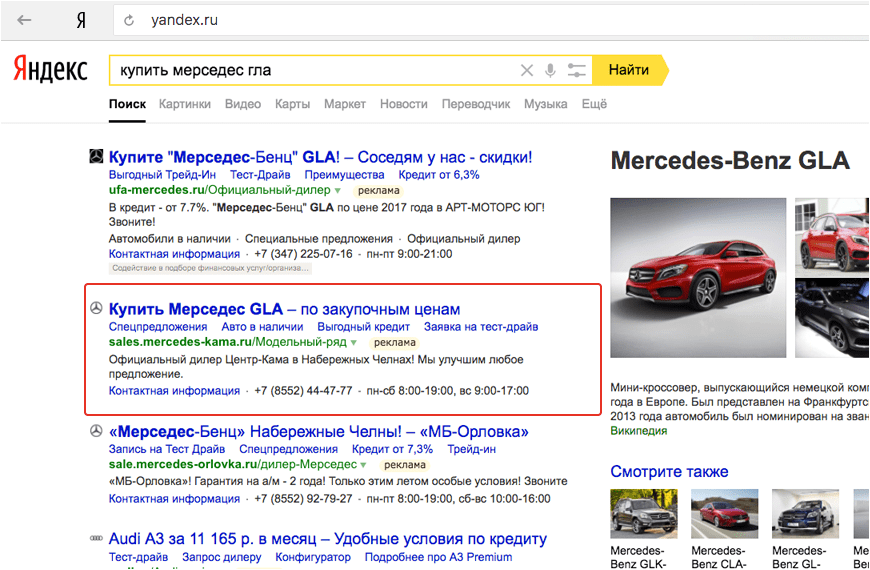Image resolution: width=870 pixels, height=570 pixels.
Task: Expand dropdown arrow next to sales.mercedes-kama.ru
Action: coord(353,343)
